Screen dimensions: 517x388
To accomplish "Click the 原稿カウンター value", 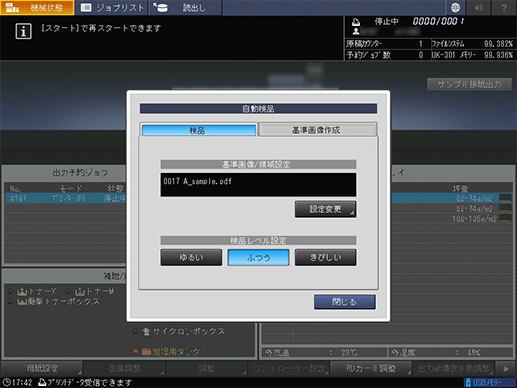I will click(x=421, y=44).
